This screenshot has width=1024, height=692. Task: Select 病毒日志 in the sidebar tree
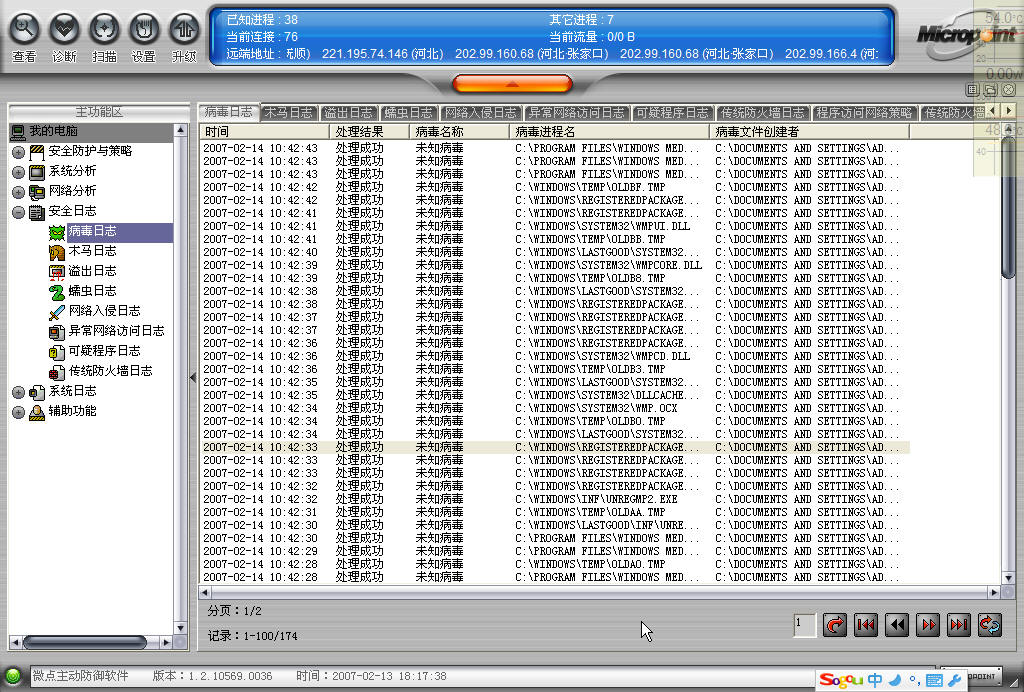coord(92,231)
